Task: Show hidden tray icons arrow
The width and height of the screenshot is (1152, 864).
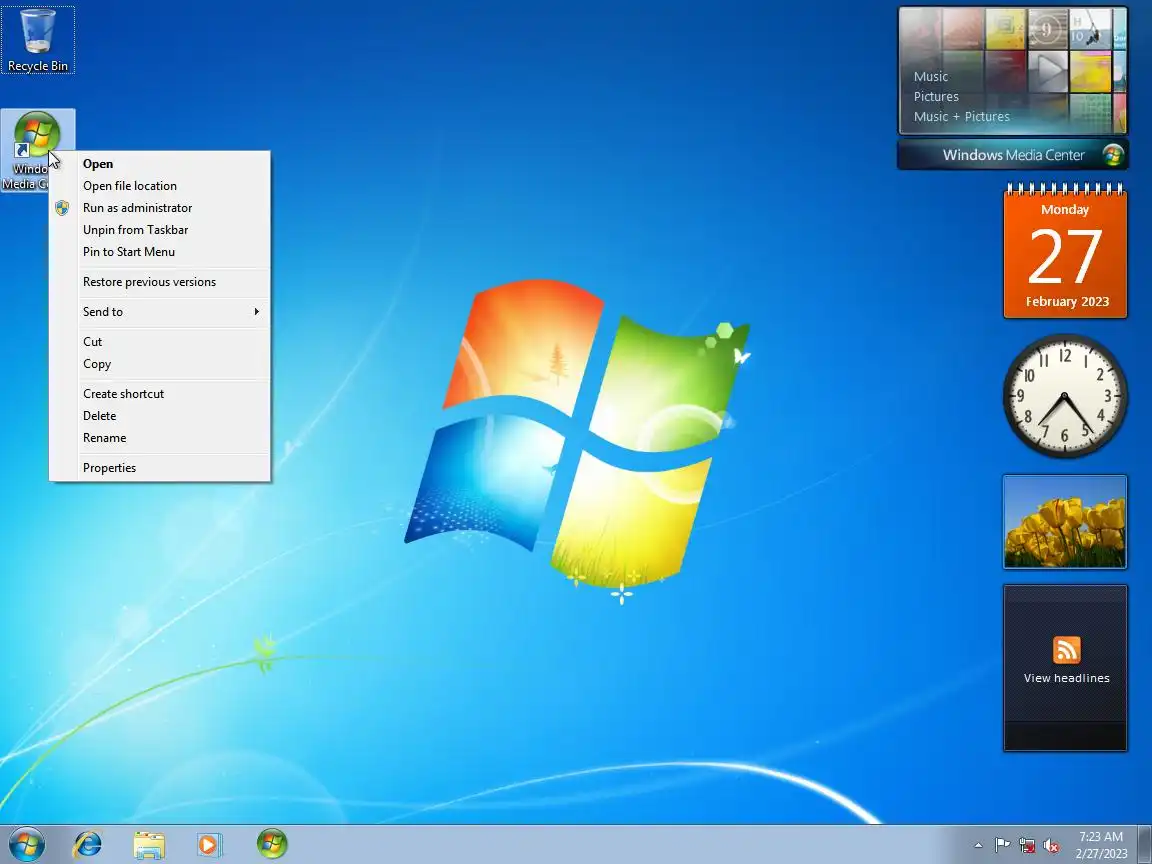Action: pyautogui.click(x=978, y=845)
